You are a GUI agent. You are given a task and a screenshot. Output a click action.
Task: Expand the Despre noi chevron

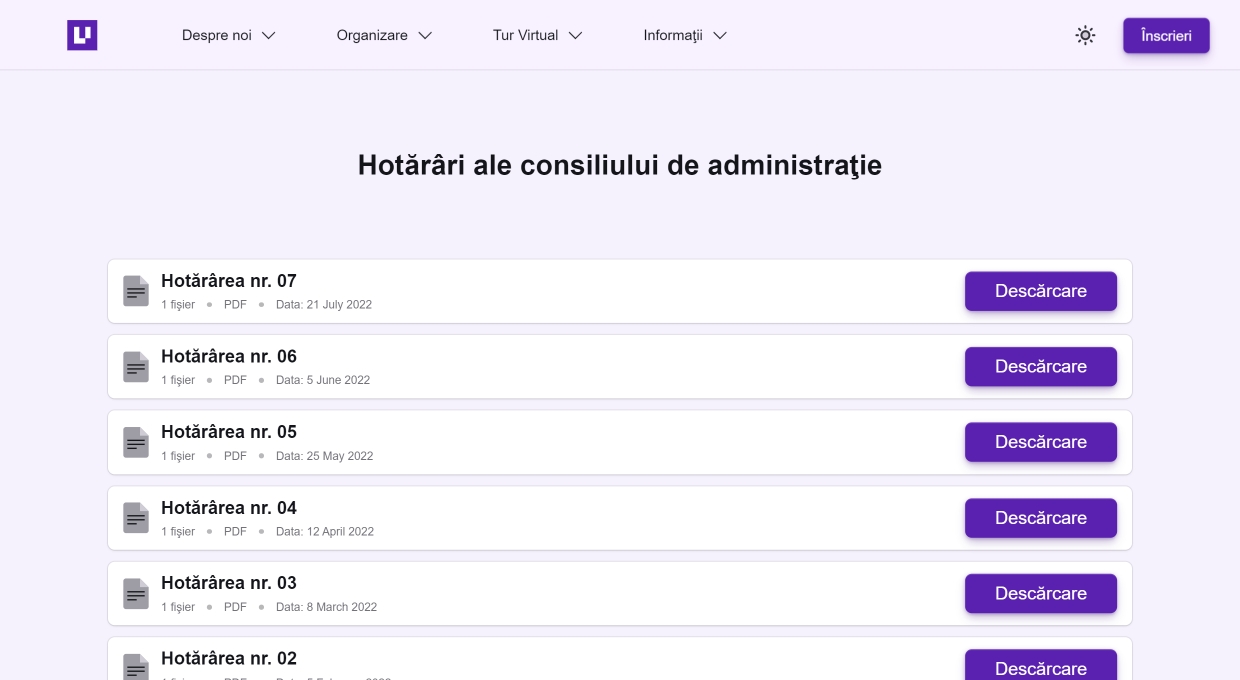tap(268, 35)
